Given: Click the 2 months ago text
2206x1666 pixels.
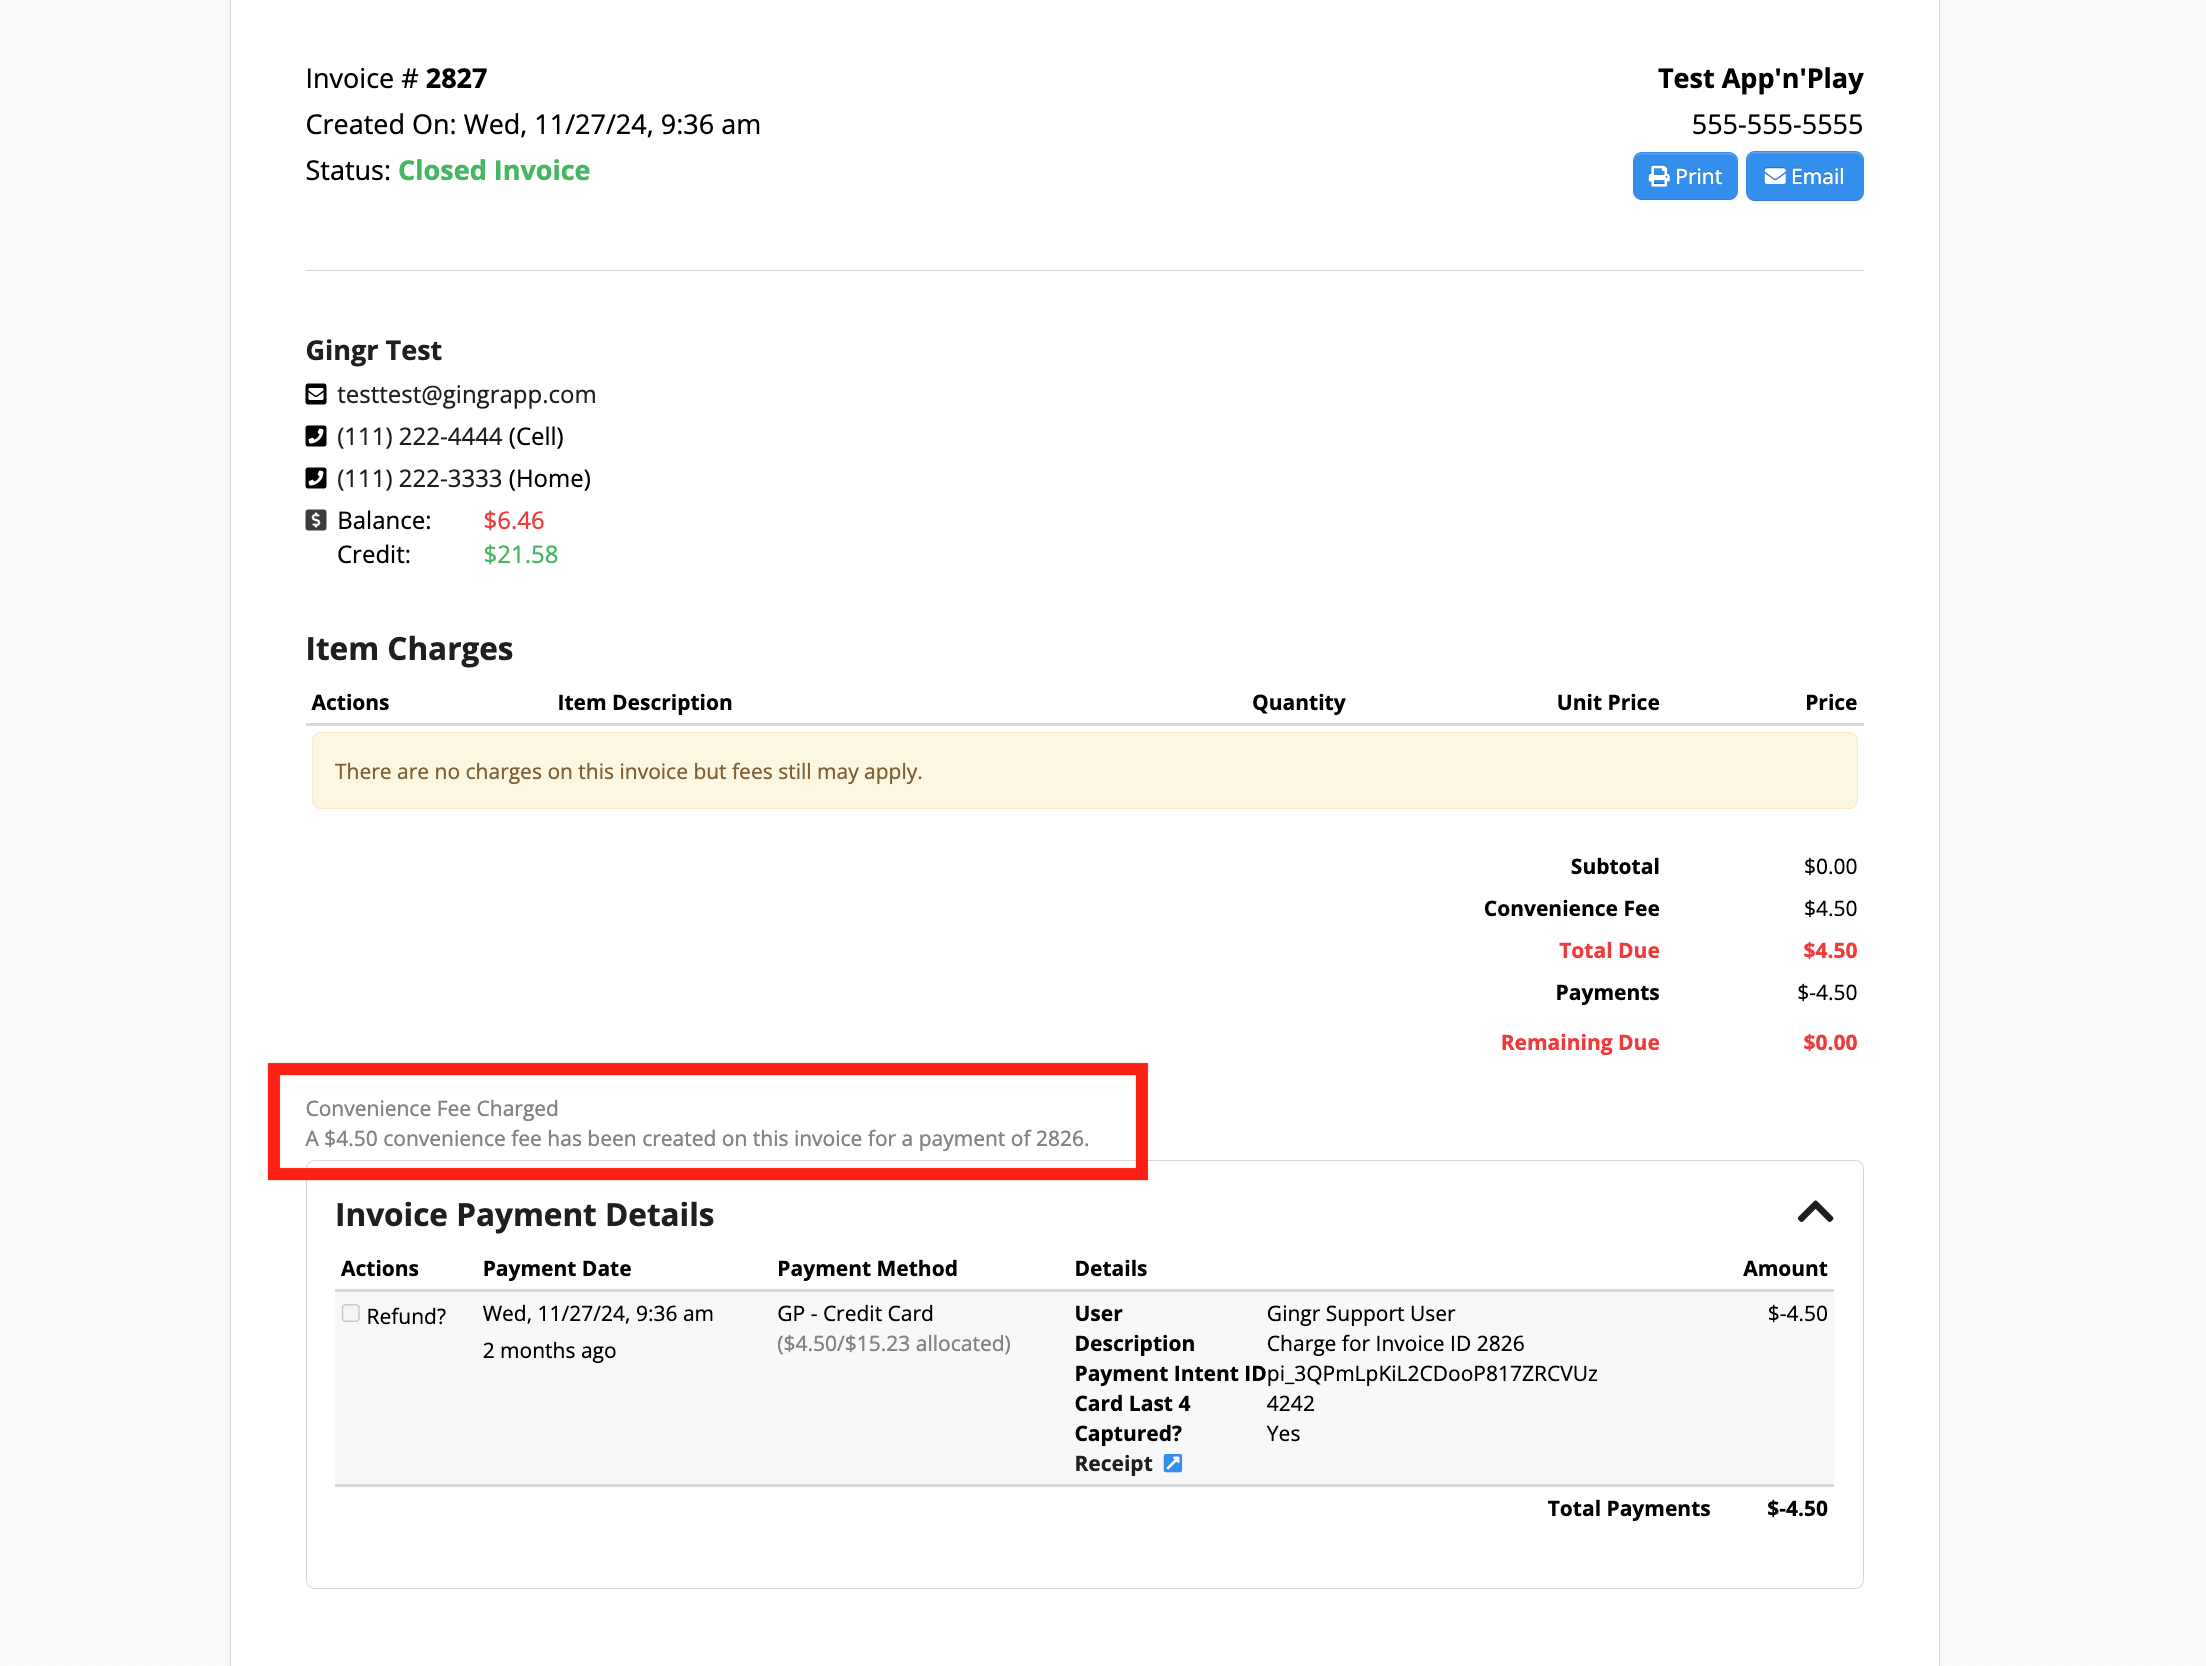Looking at the screenshot, I should click(x=549, y=1350).
